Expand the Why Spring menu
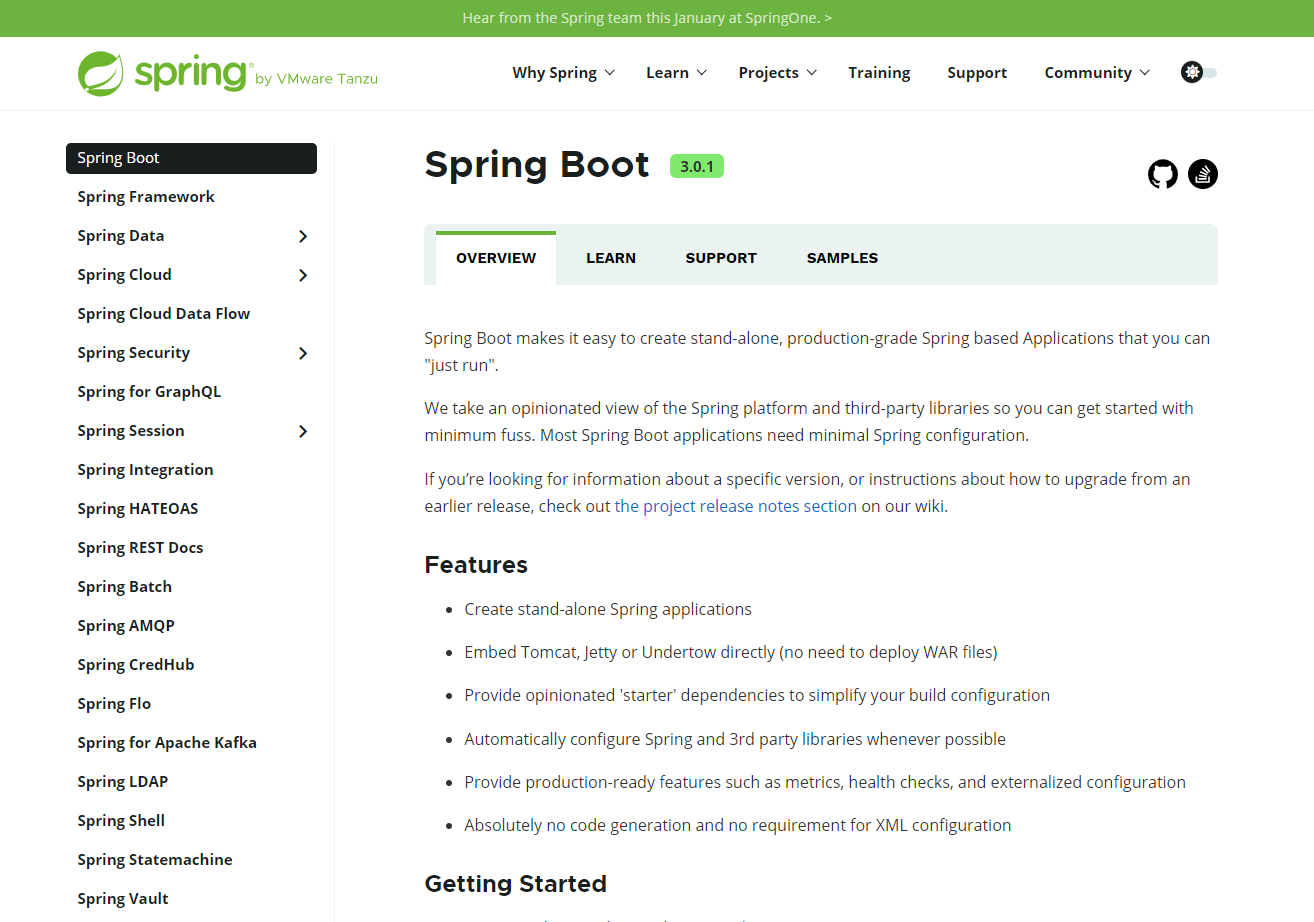1314x922 pixels. [564, 73]
